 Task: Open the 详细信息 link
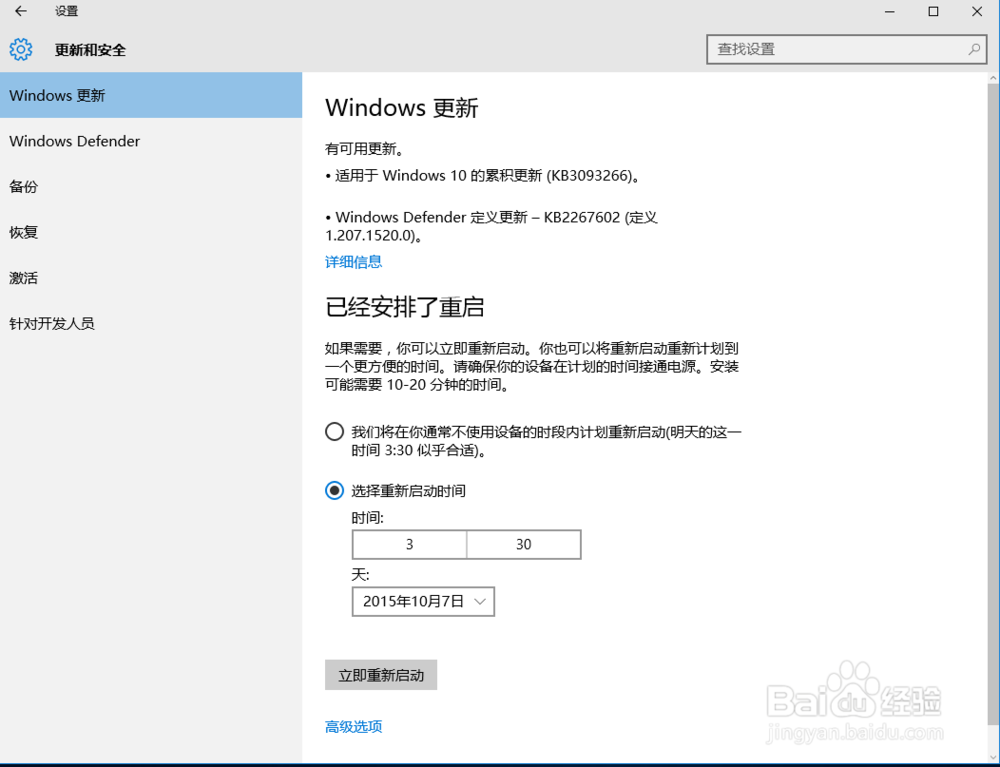(x=353, y=261)
